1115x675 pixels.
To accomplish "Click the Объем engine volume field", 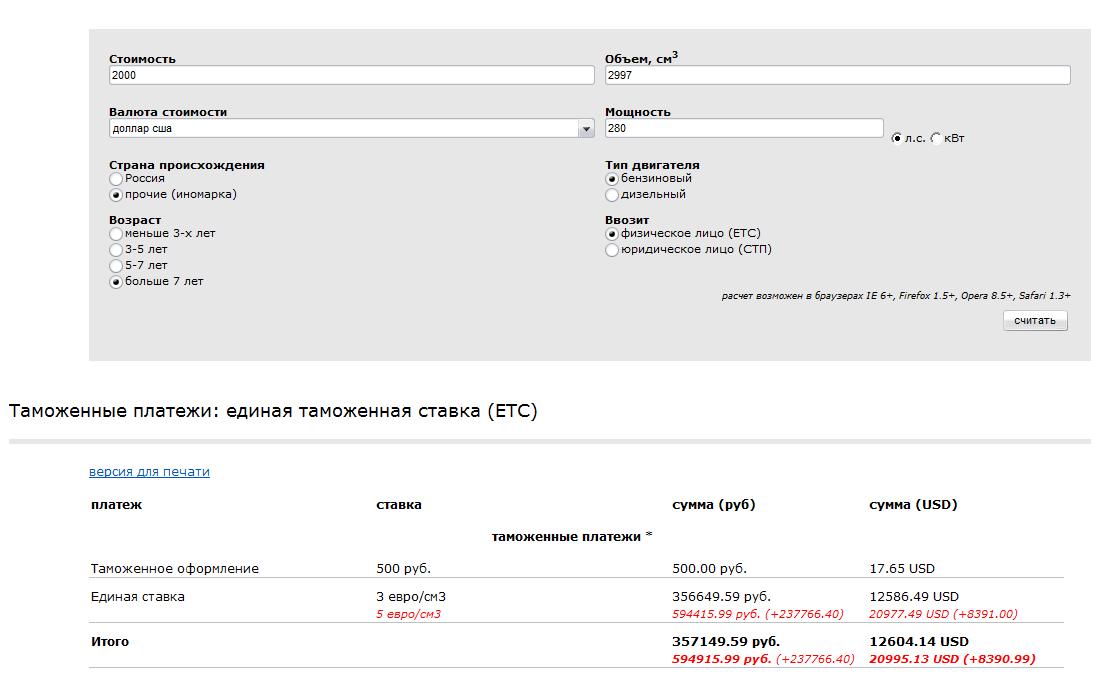I will 837,76.
